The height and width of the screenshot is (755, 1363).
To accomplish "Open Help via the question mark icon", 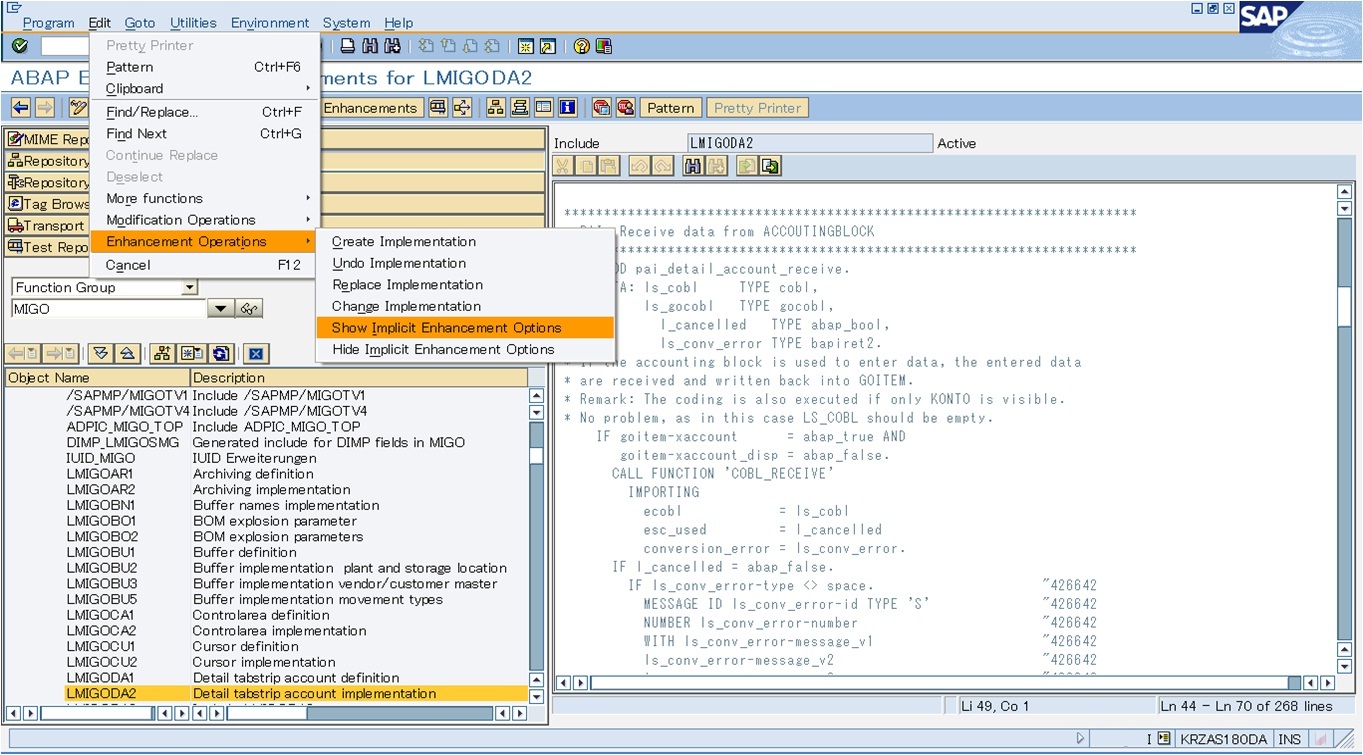I will click(x=583, y=45).
